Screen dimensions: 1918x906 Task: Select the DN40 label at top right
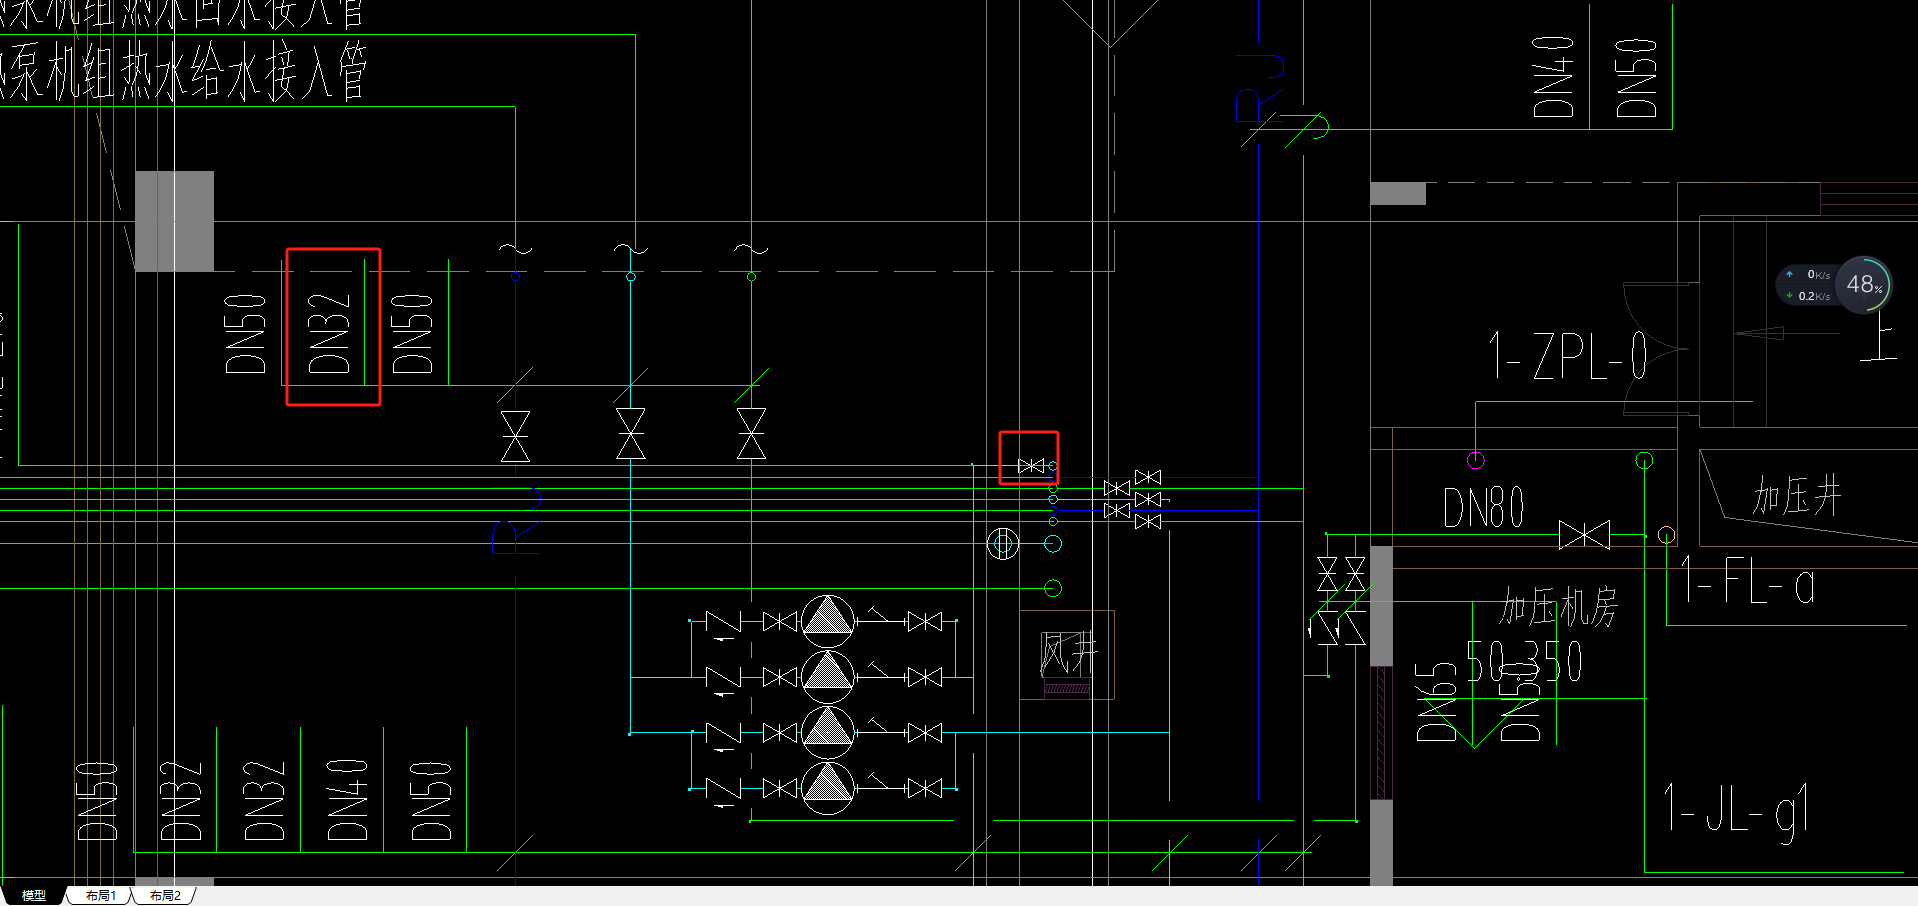pos(1554,76)
